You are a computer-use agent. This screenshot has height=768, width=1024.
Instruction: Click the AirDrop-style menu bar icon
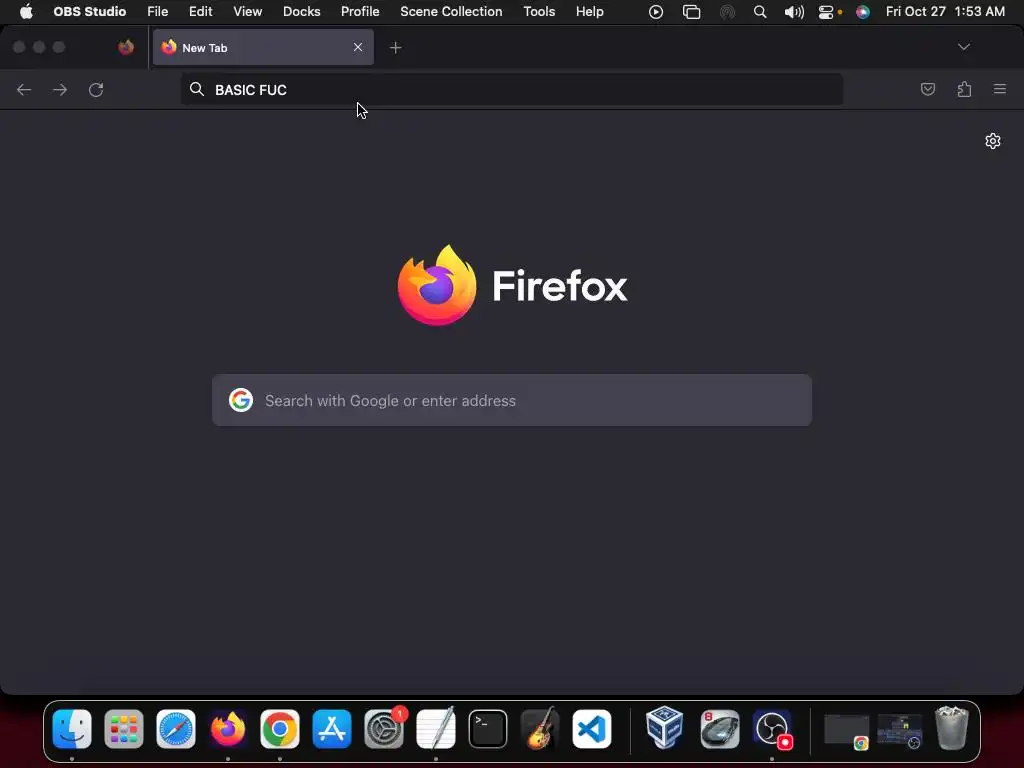(727, 12)
